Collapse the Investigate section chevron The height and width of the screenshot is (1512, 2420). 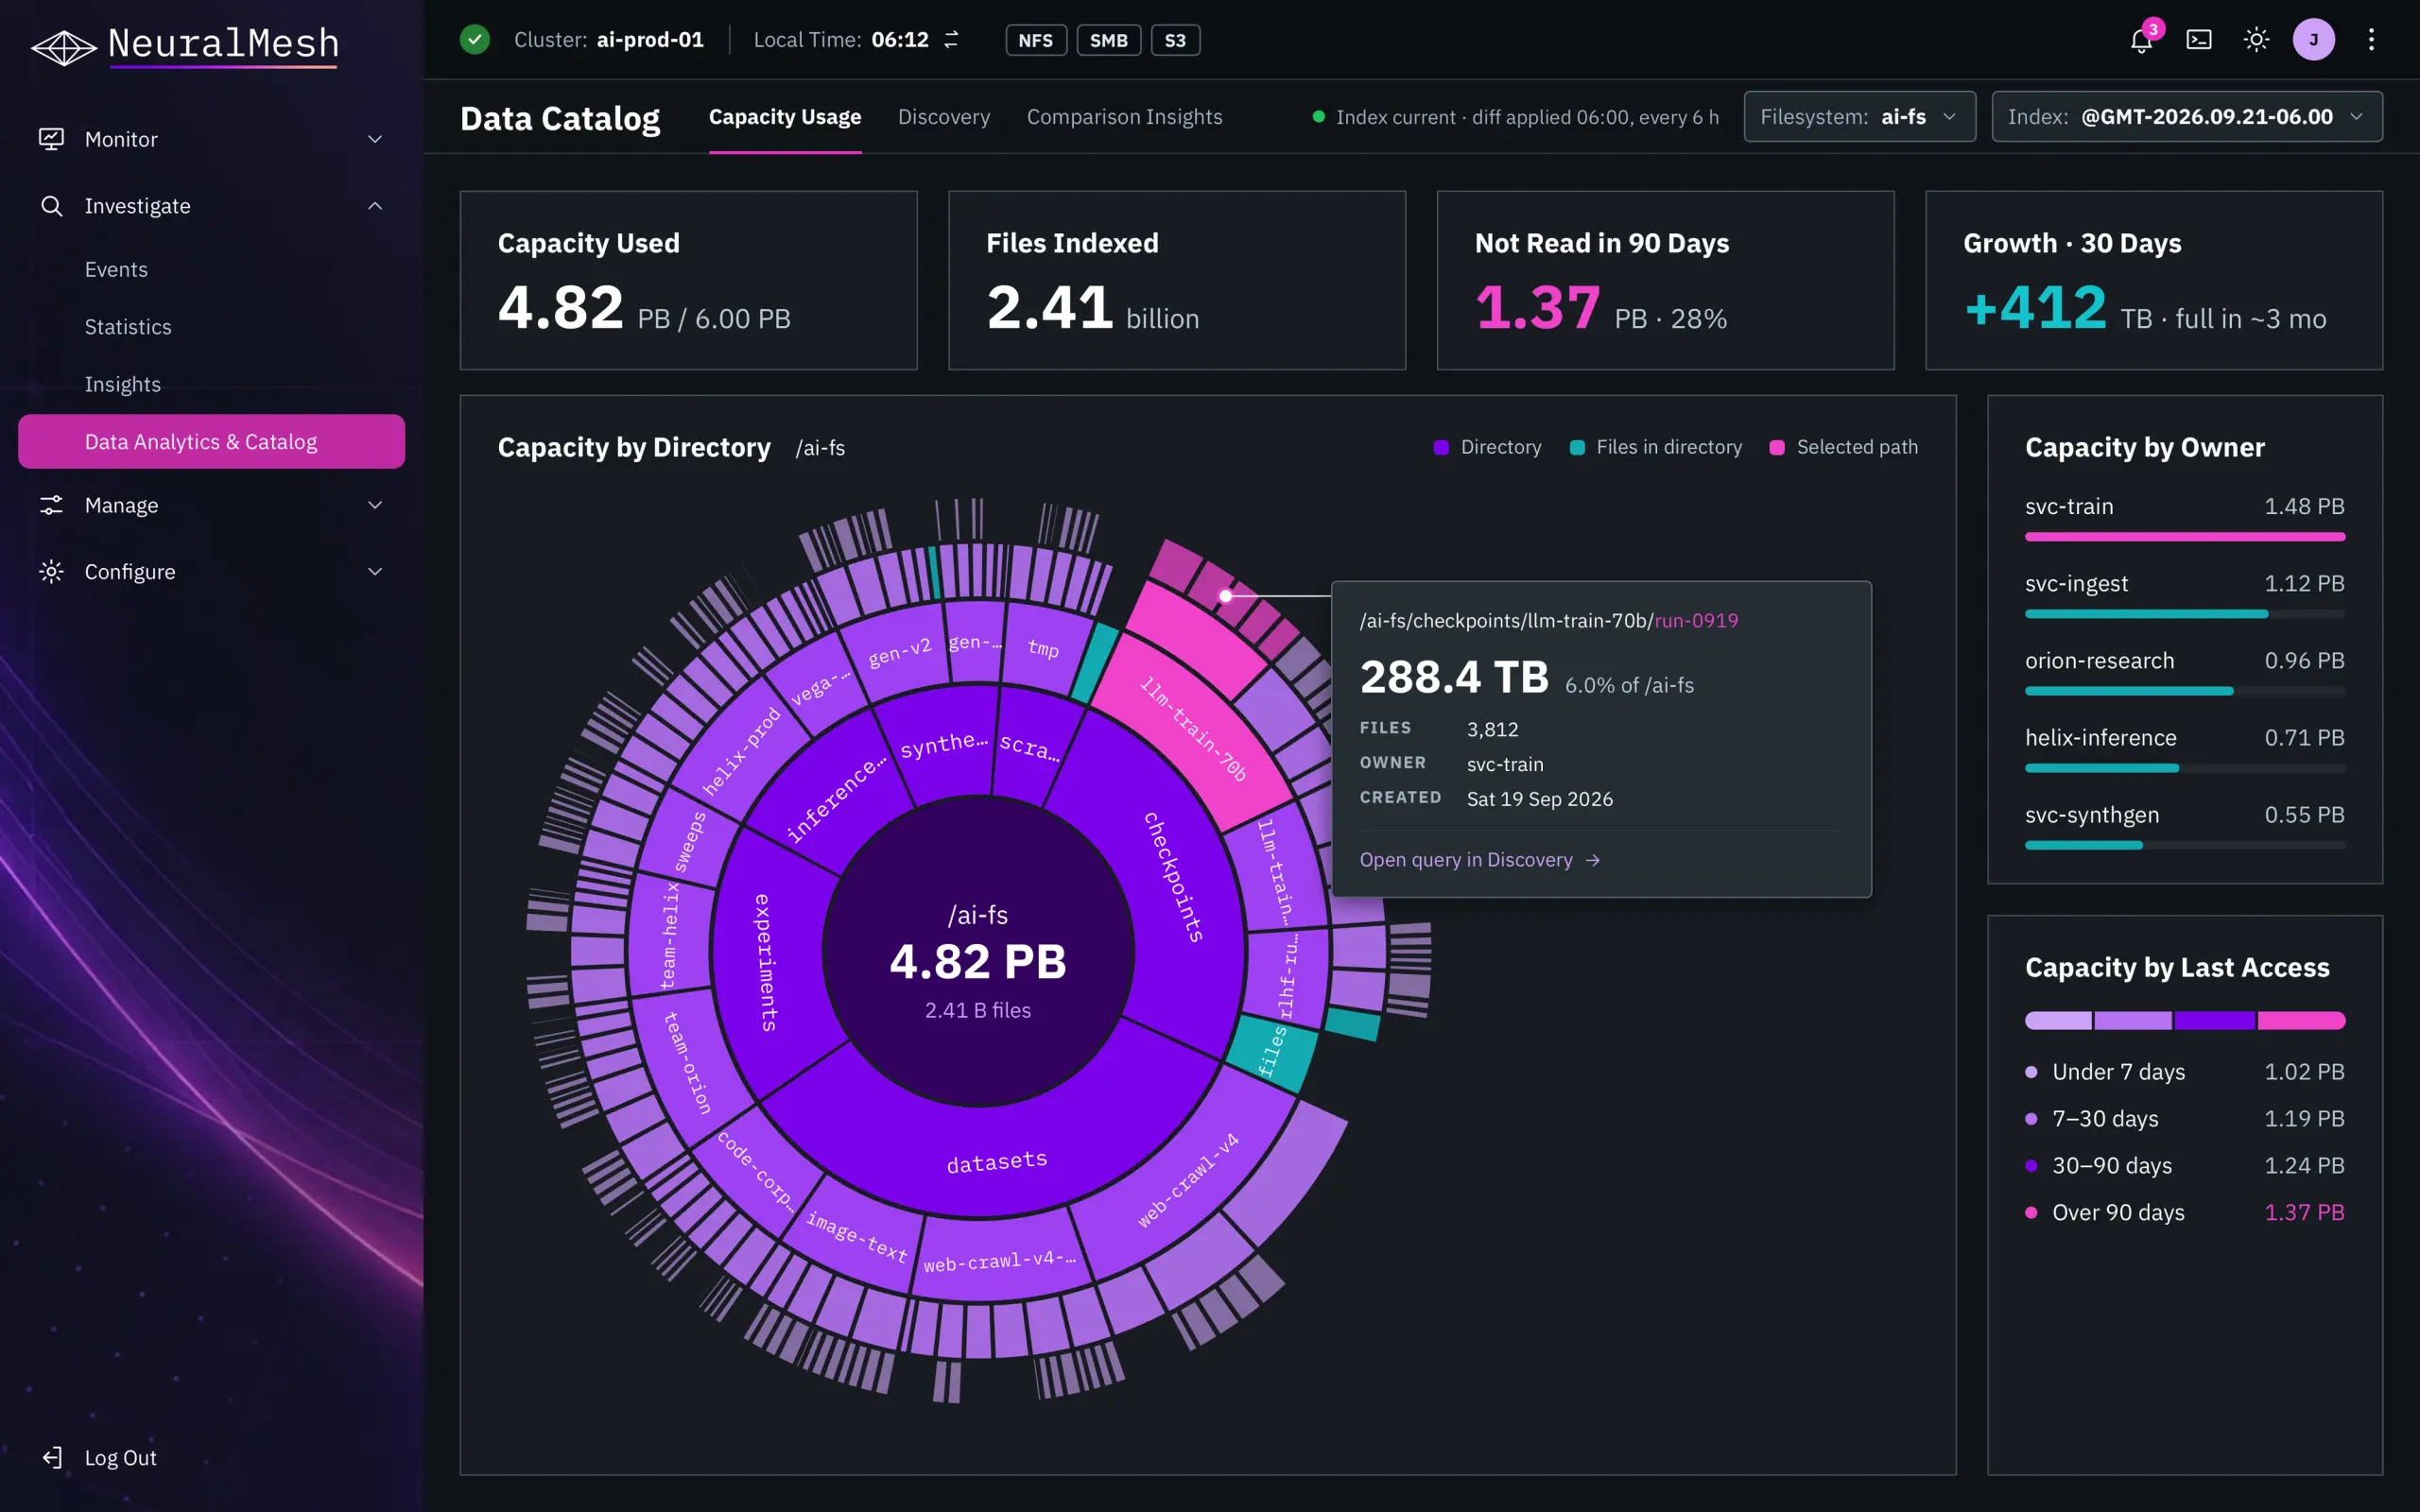click(375, 206)
